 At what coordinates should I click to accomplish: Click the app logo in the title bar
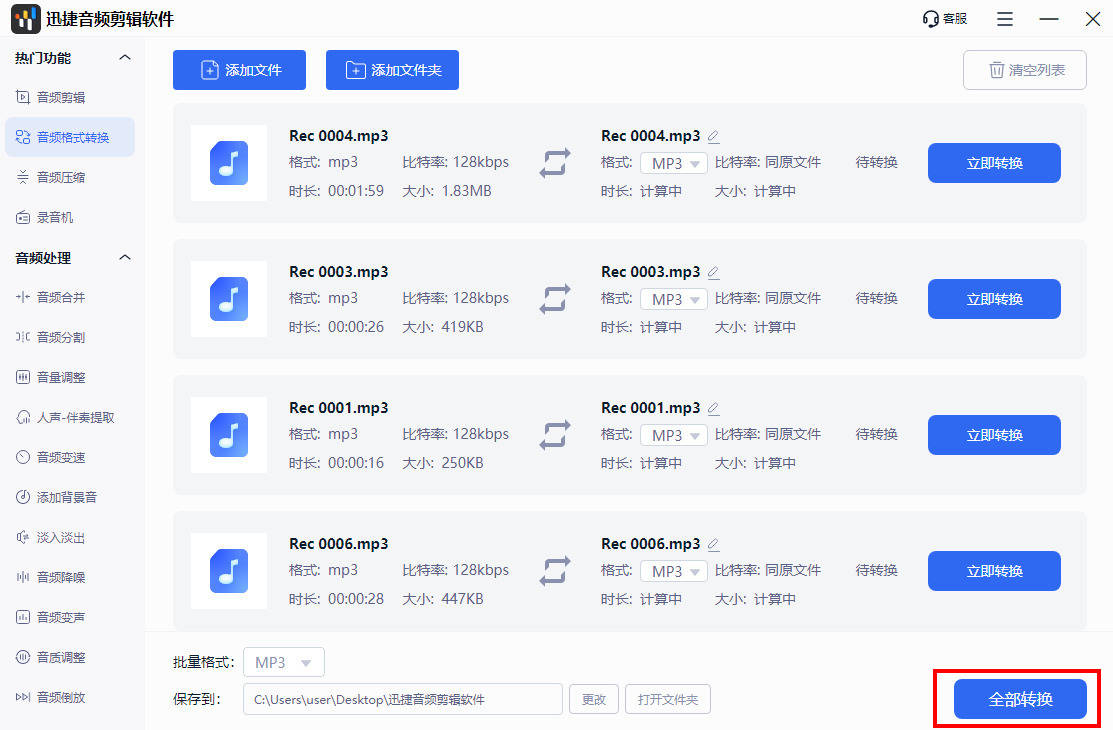click(26, 18)
